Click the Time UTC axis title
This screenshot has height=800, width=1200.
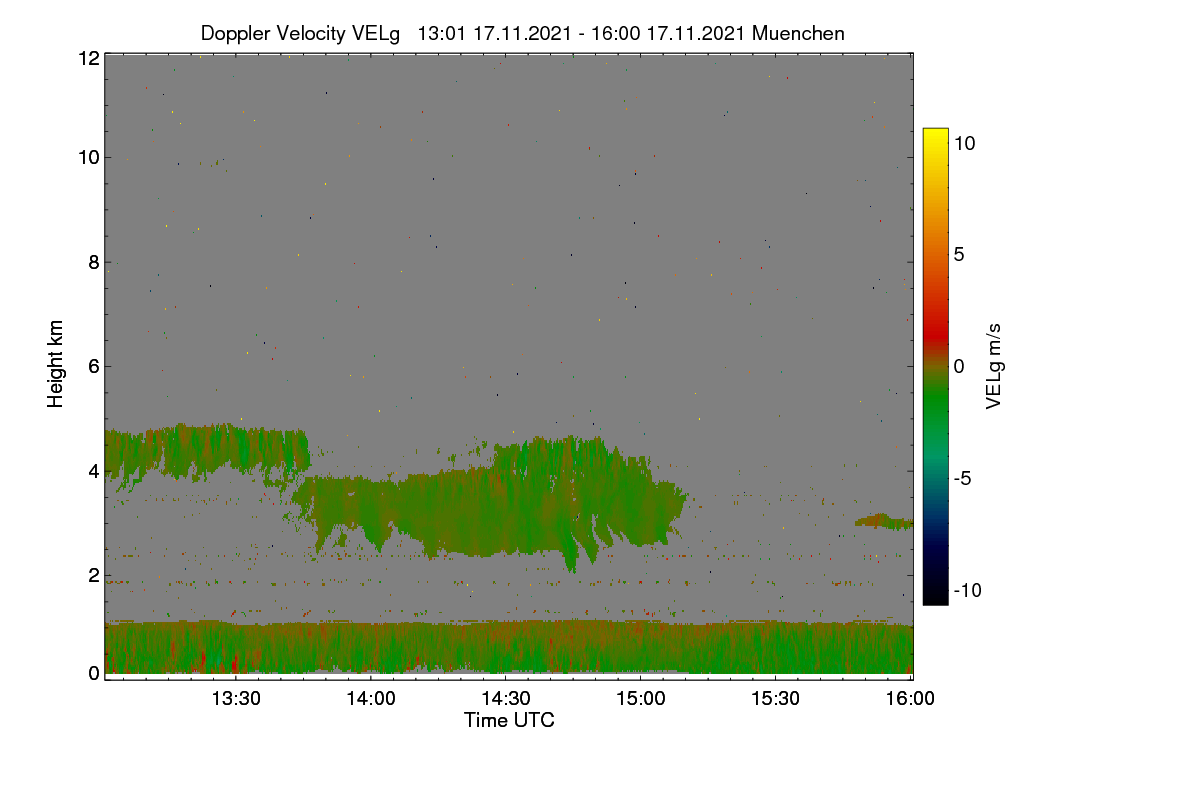(x=509, y=720)
